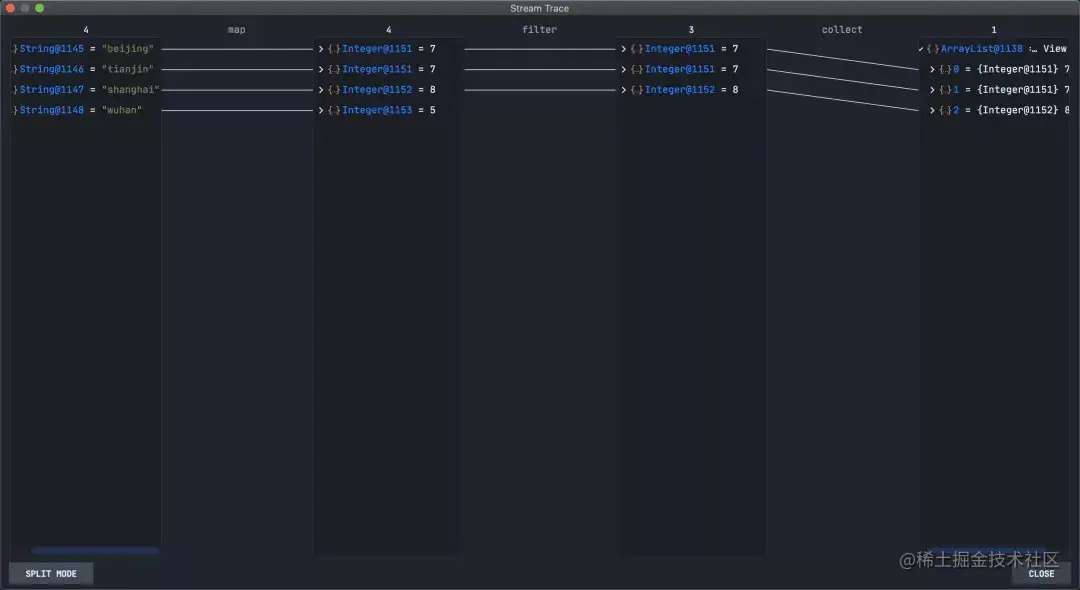Click object icon of second Integer@1151 after filter
The width and height of the screenshot is (1080, 590).
tap(636, 70)
